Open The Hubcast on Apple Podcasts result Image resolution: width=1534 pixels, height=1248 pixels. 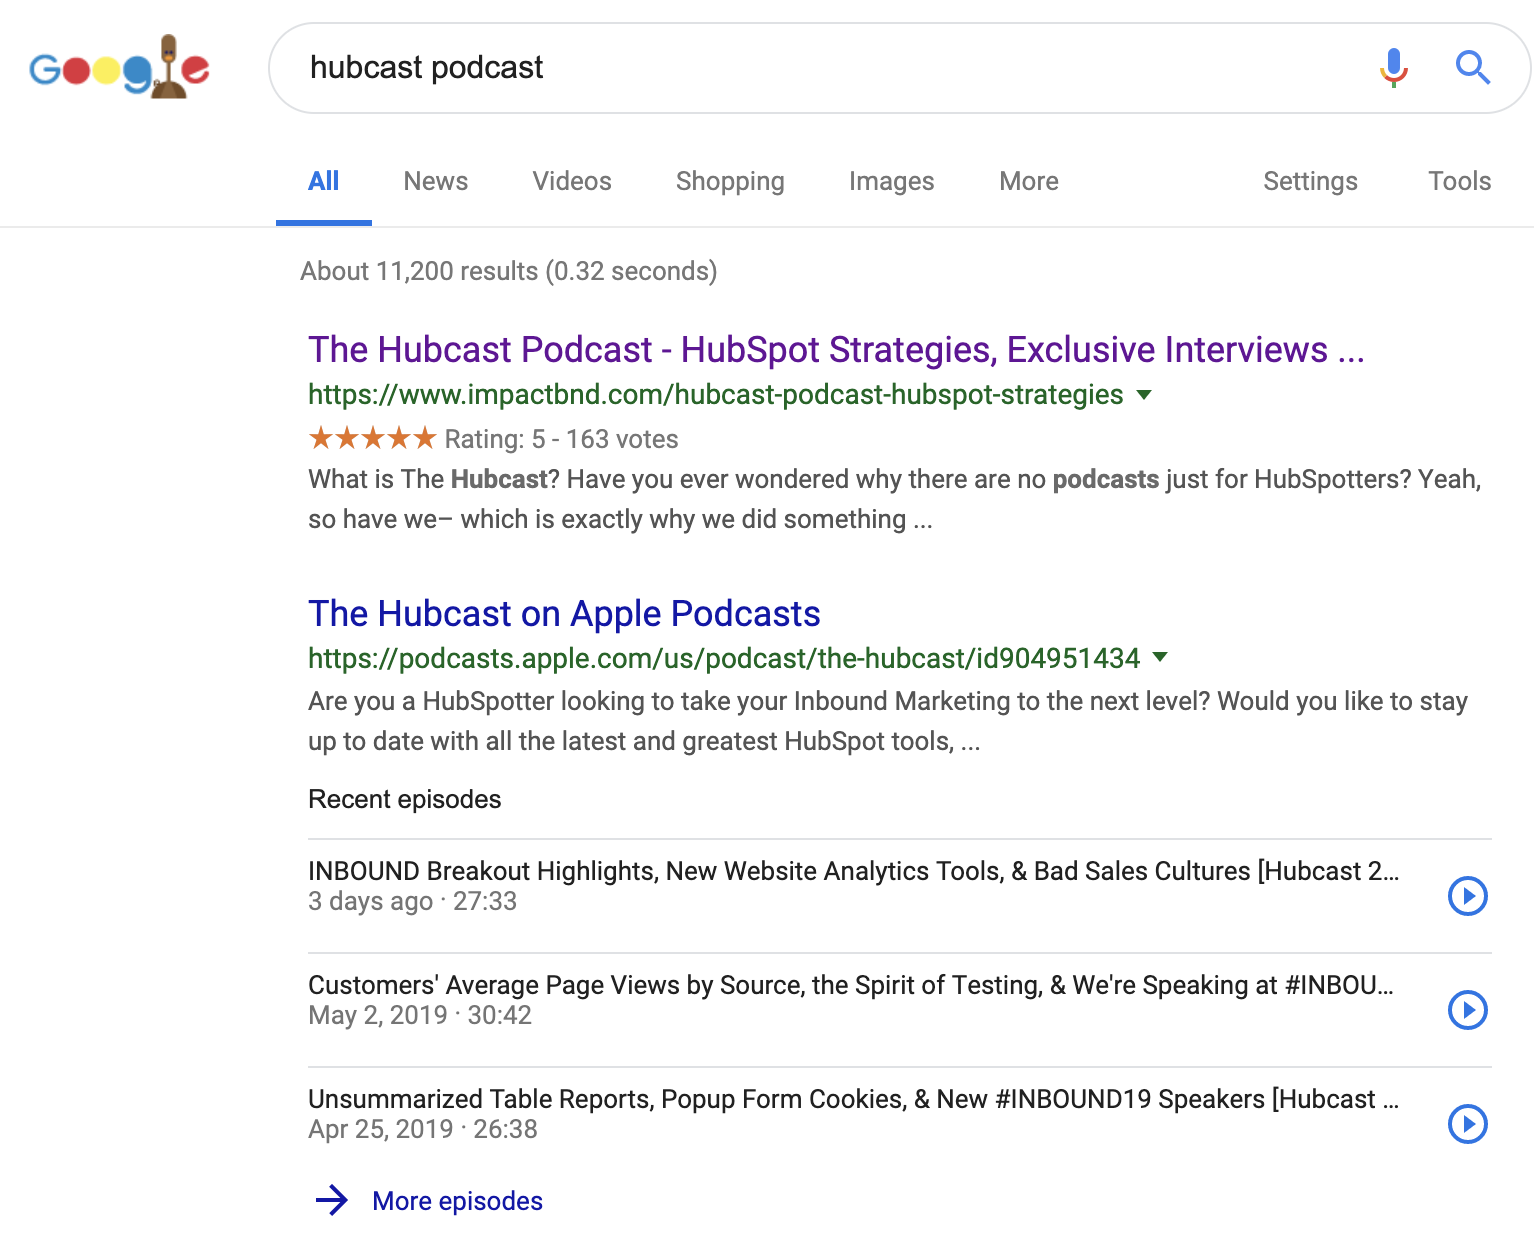564,614
